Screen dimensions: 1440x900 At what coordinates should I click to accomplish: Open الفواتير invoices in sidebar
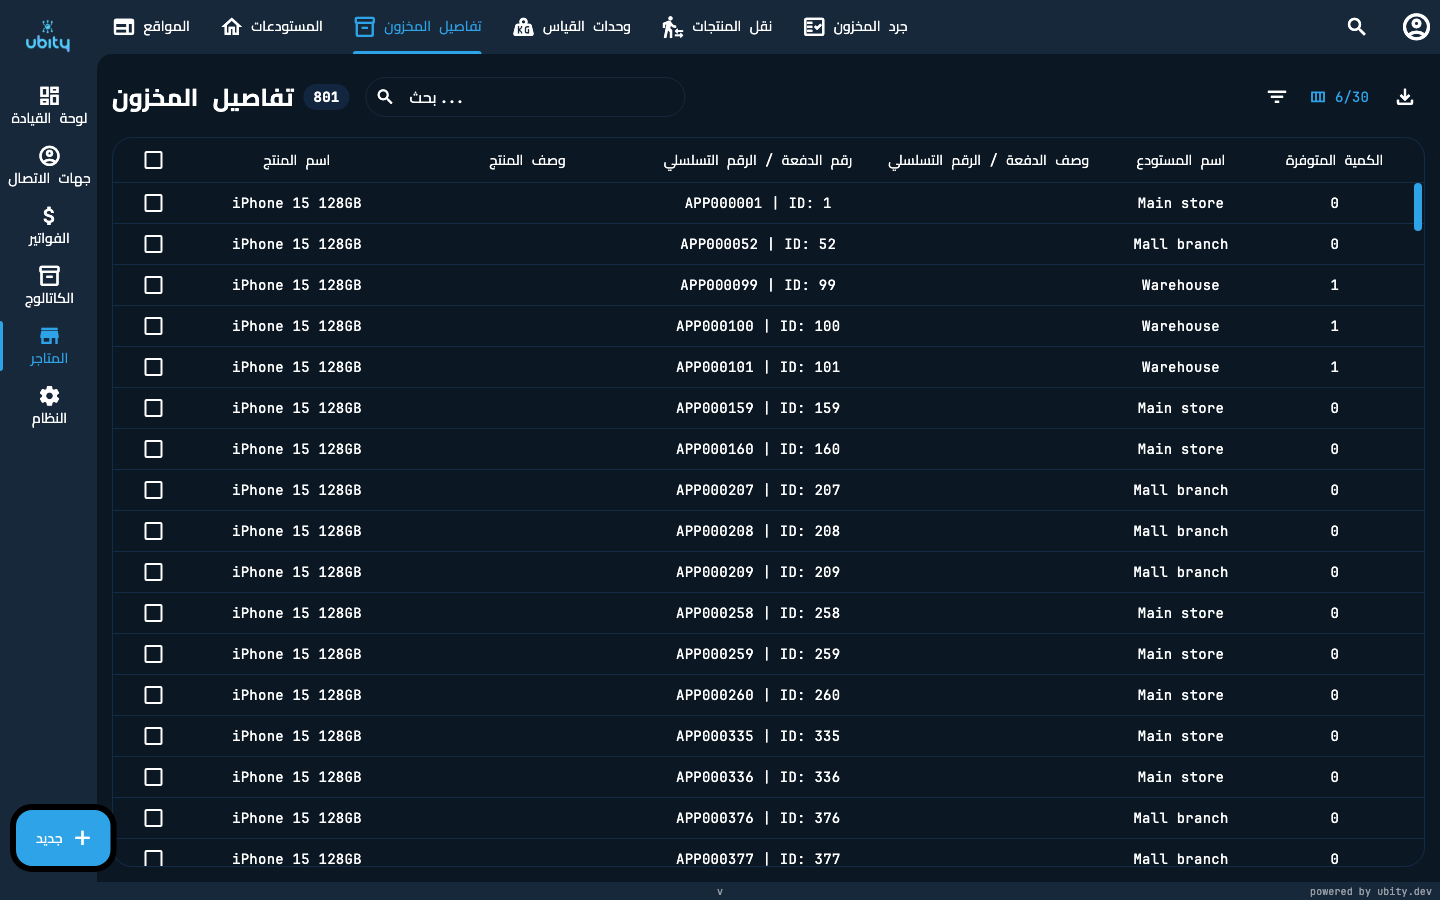49,226
